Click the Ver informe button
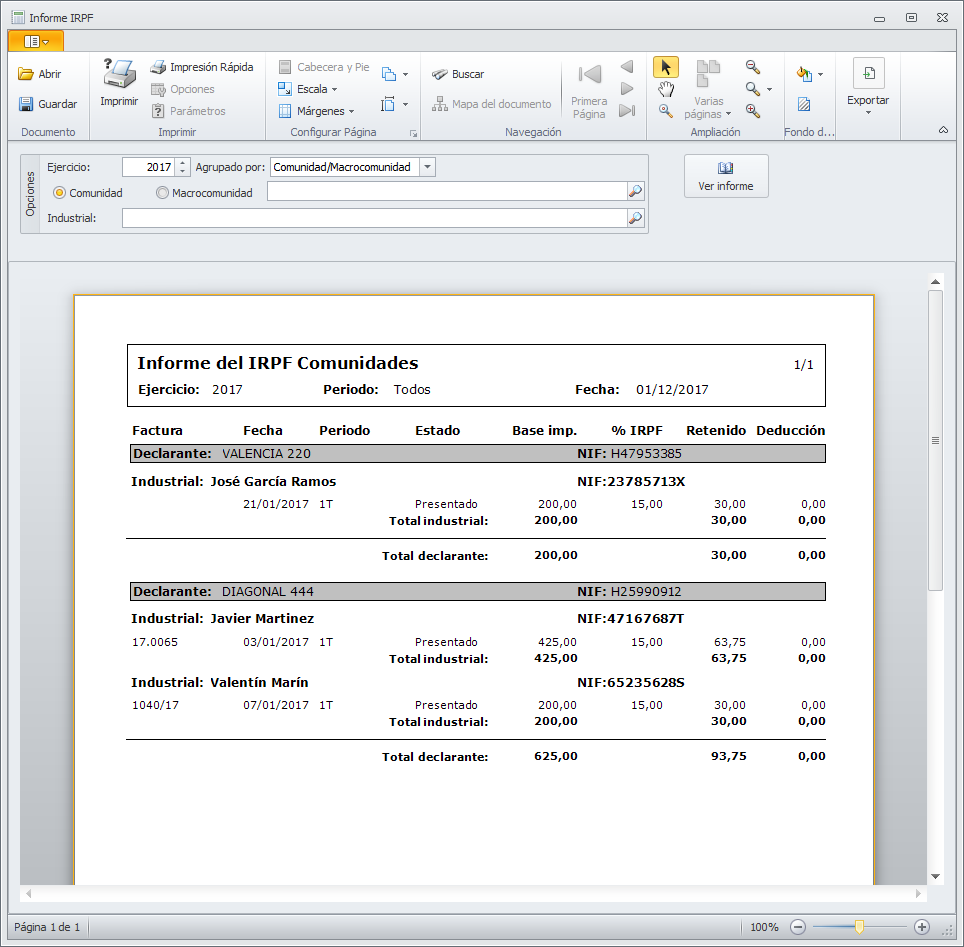 coord(726,176)
